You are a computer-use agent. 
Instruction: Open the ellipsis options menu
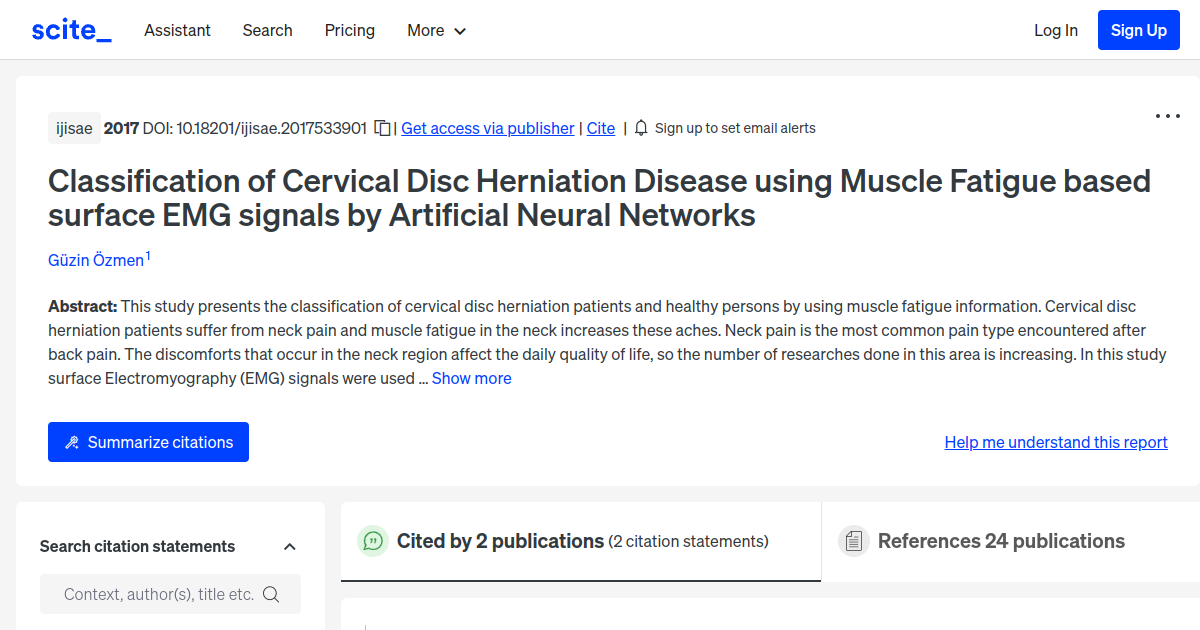(1167, 116)
